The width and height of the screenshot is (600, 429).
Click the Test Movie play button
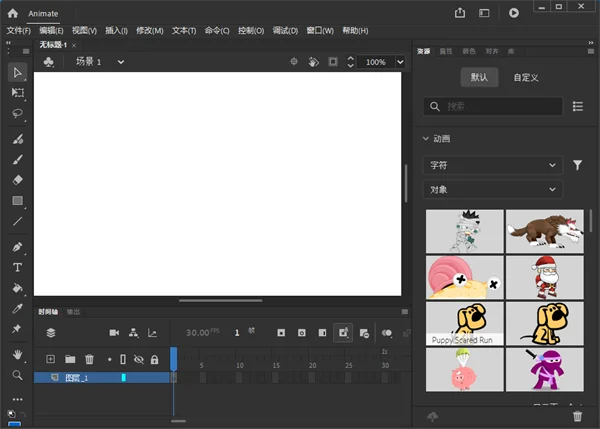pyautogui.click(x=514, y=13)
